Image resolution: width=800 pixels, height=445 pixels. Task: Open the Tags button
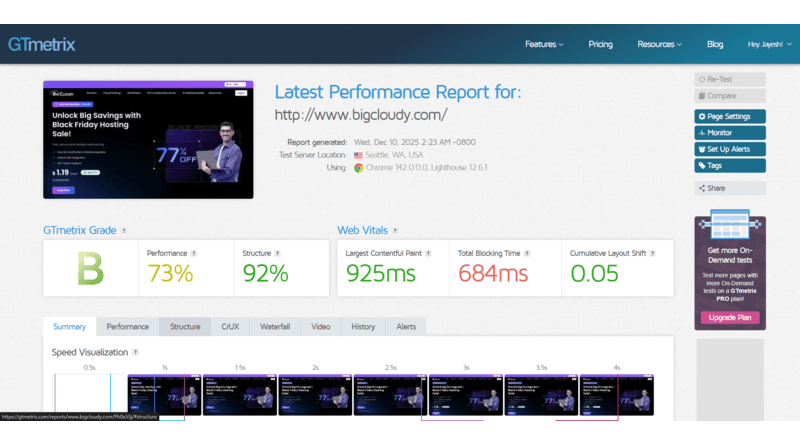(x=730, y=166)
